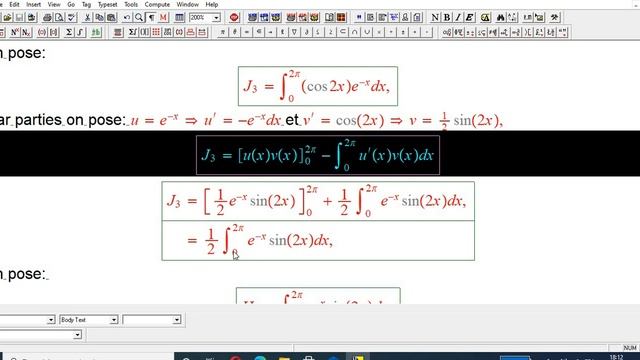Viewport: 640px width, 360px height.
Task: Click the Print Preview icon
Action: 59,18
